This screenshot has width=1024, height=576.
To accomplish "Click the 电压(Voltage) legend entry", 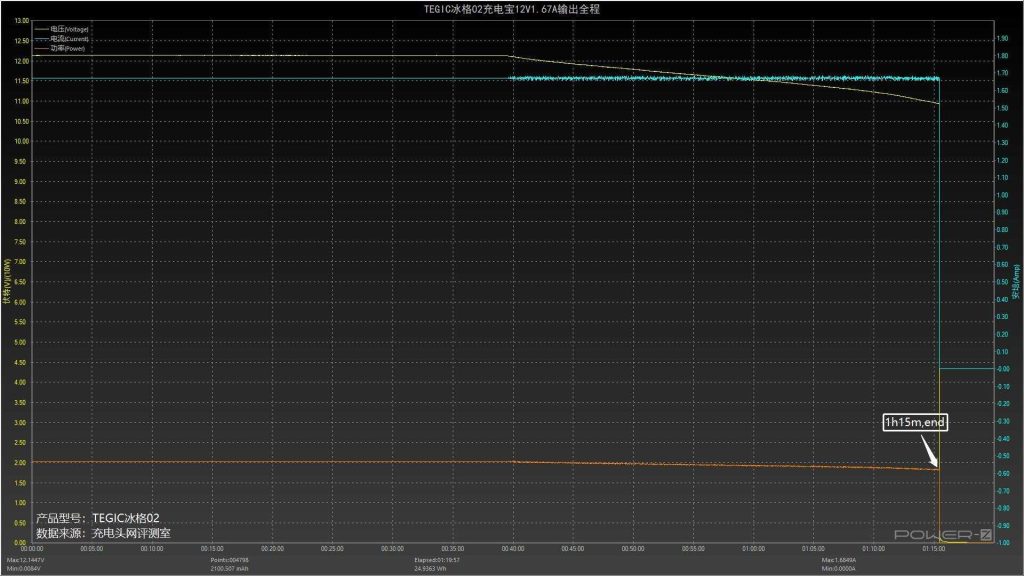I will (x=62, y=29).
